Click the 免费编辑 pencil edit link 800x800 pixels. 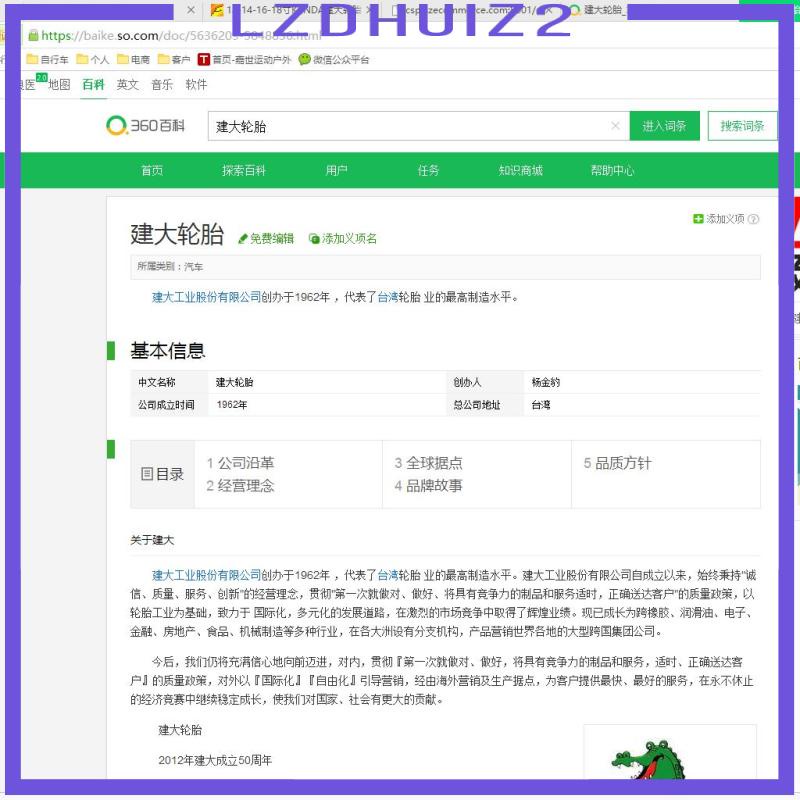click(266, 238)
